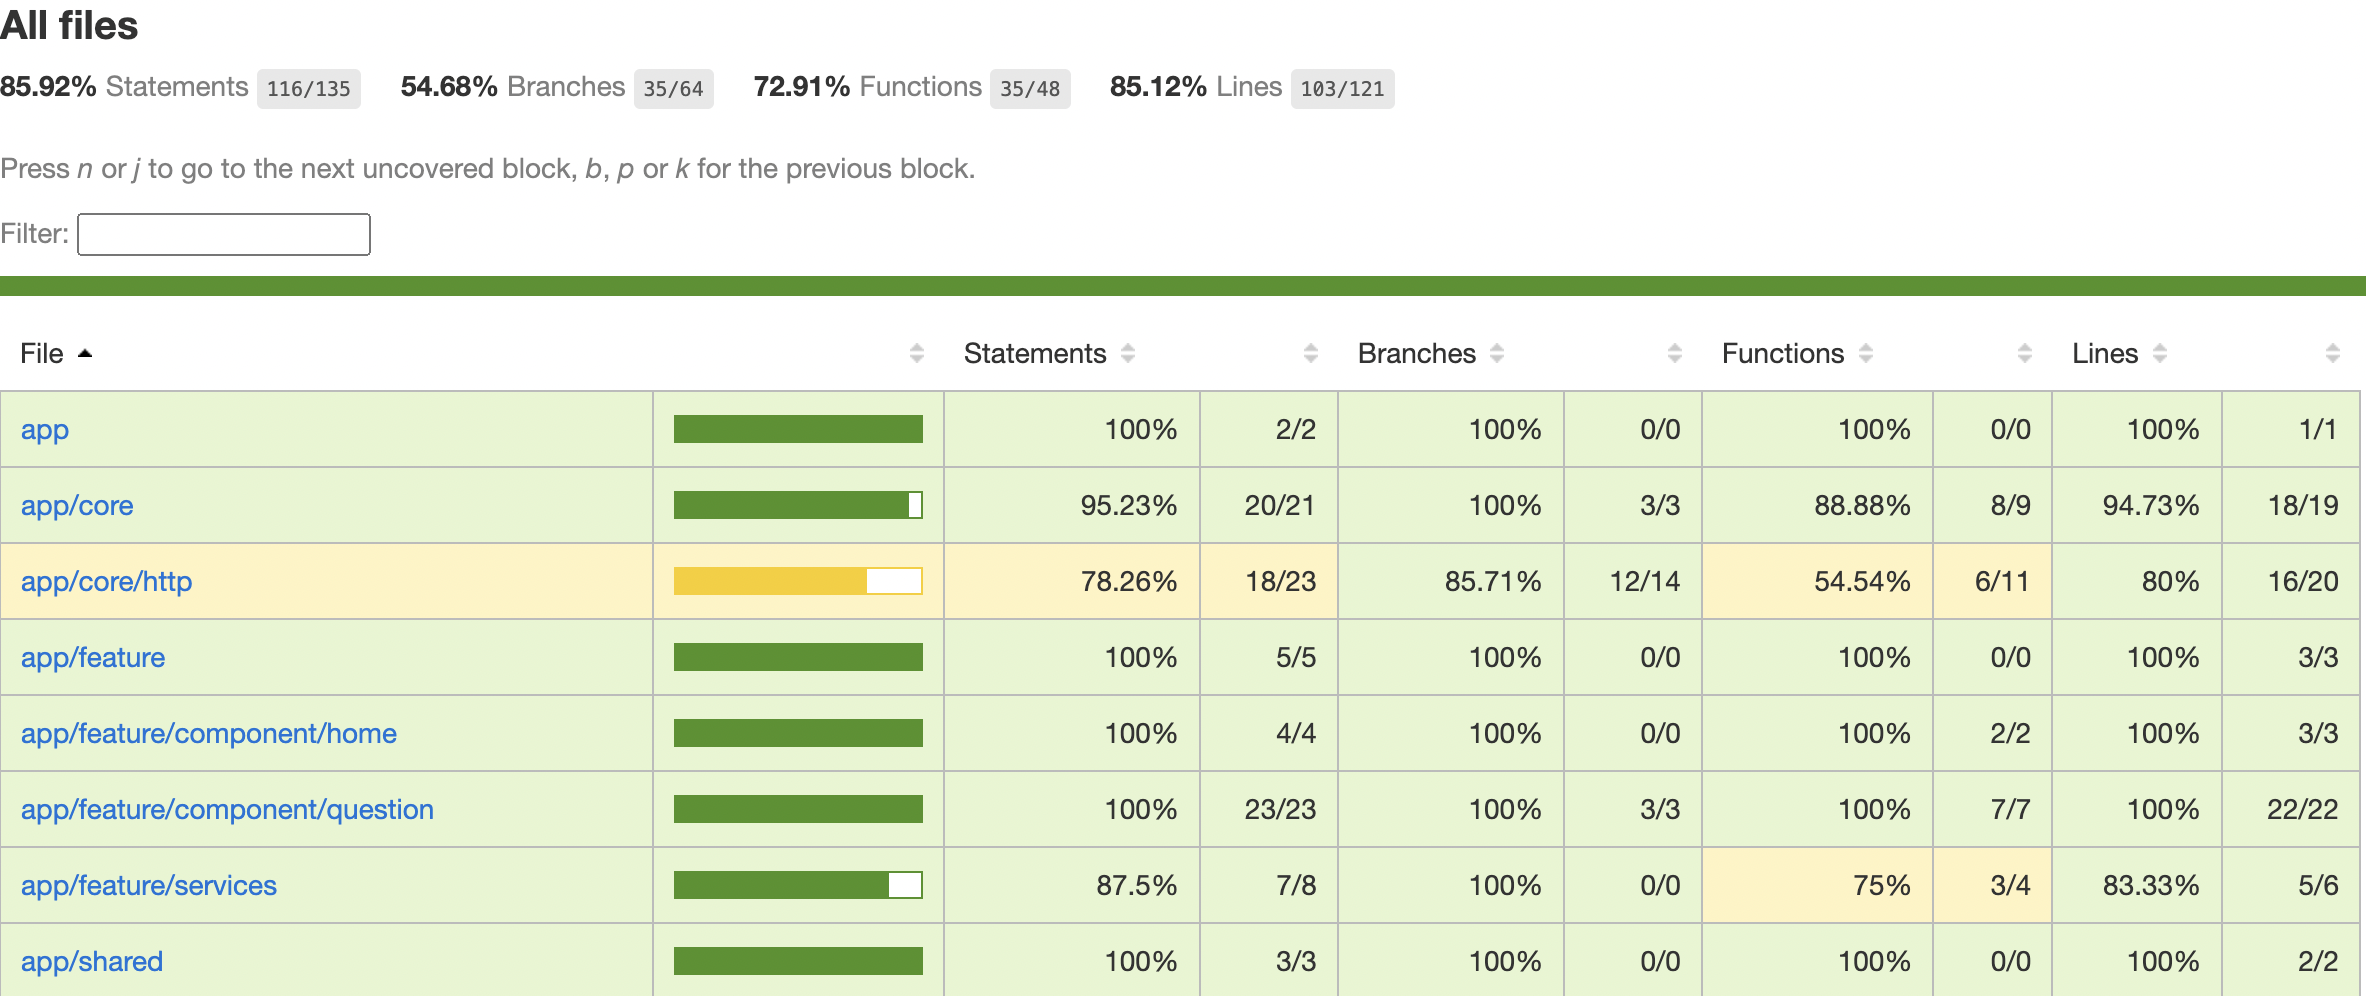Click the yellow app/core/http coverage bar
Viewport: 2366px width, 996px height.
pyautogui.click(x=798, y=581)
